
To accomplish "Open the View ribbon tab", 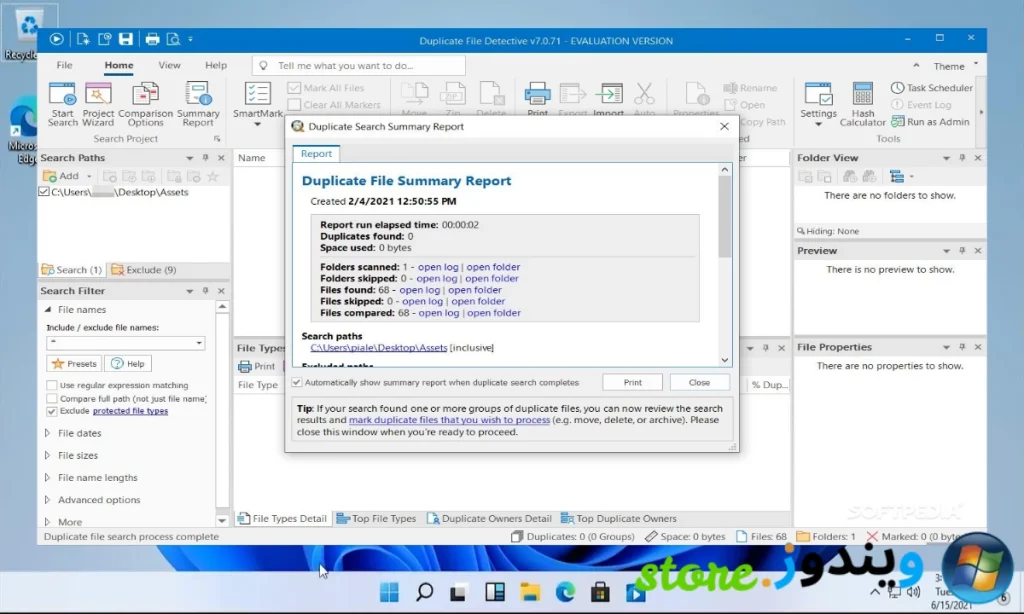I will (169, 65).
